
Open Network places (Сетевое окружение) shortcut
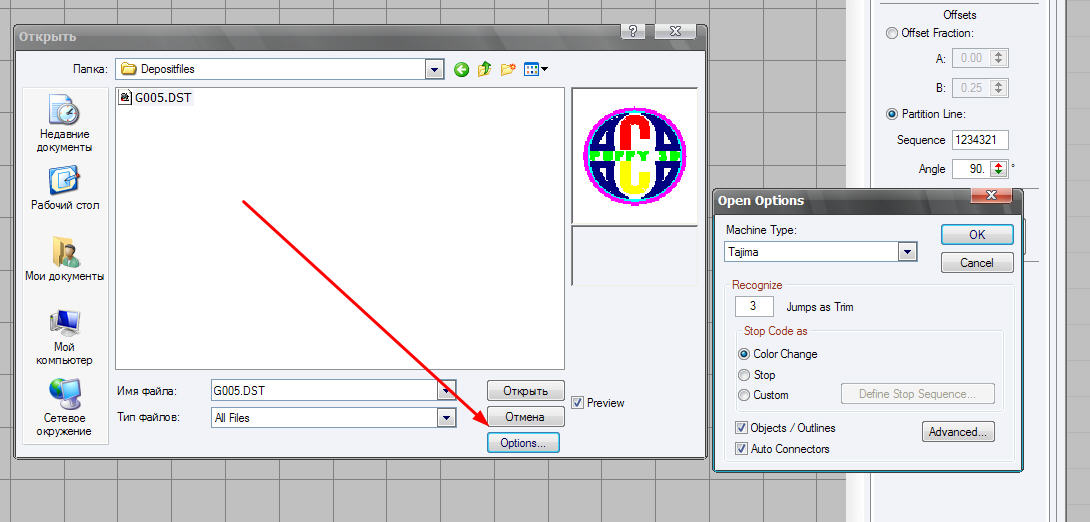(65, 408)
